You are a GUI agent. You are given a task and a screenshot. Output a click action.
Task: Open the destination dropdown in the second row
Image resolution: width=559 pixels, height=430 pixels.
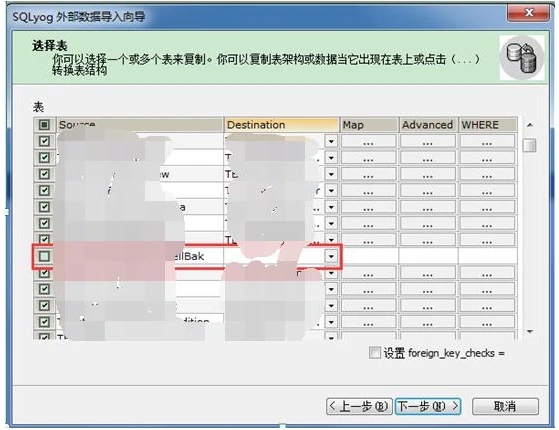[331, 158]
